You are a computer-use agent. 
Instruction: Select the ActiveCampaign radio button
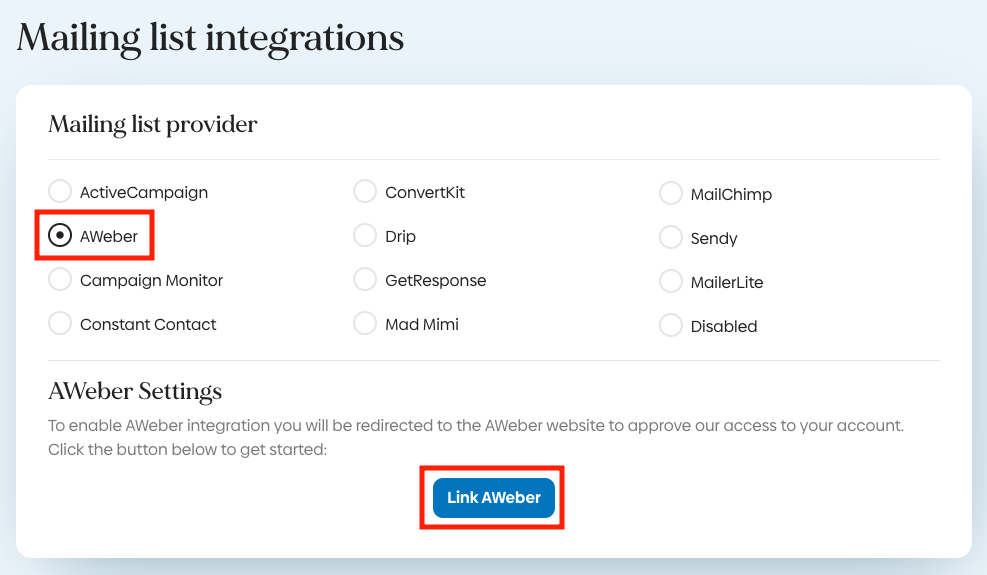pyautogui.click(x=61, y=192)
